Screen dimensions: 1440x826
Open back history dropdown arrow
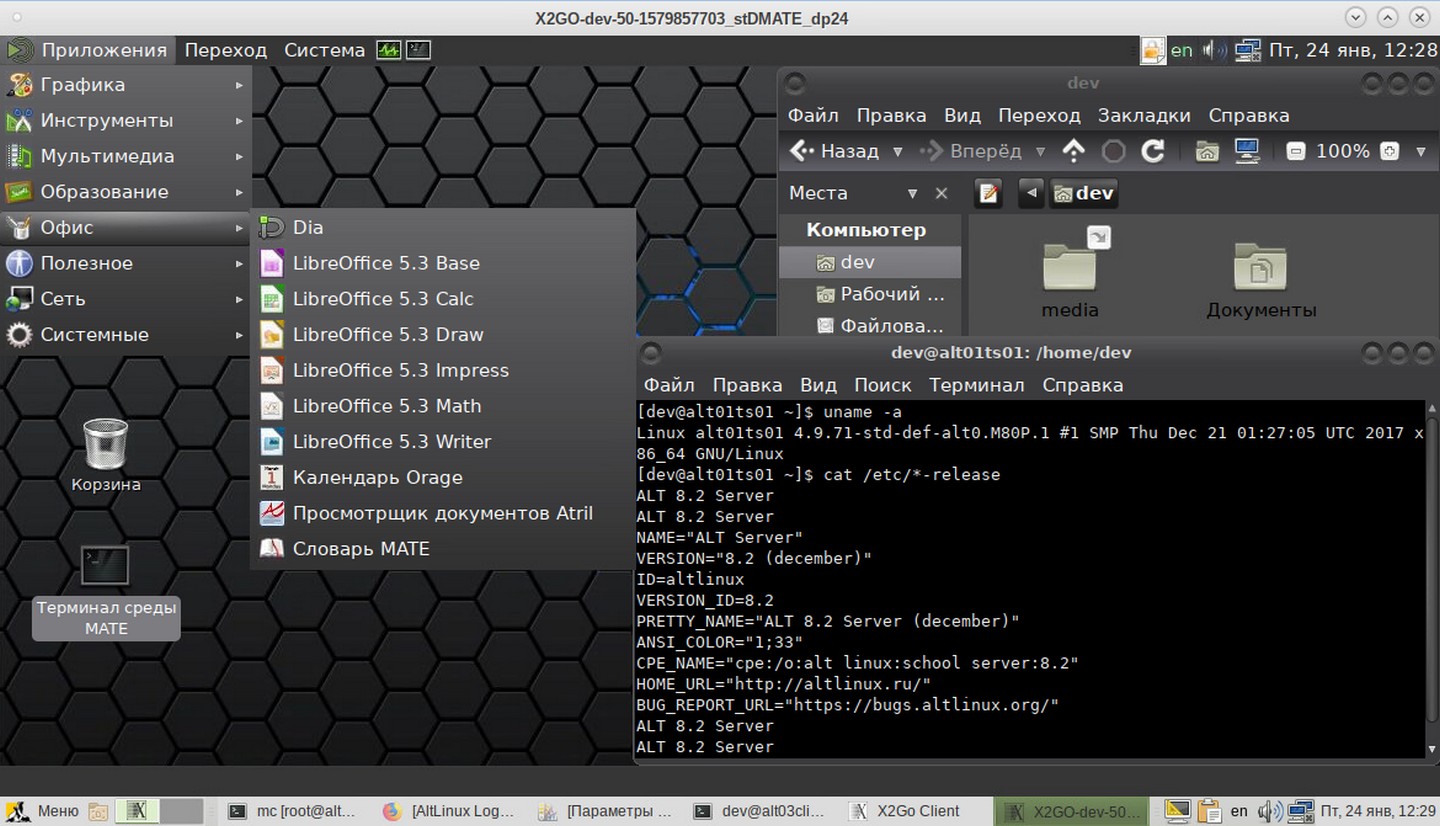pos(897,152)
